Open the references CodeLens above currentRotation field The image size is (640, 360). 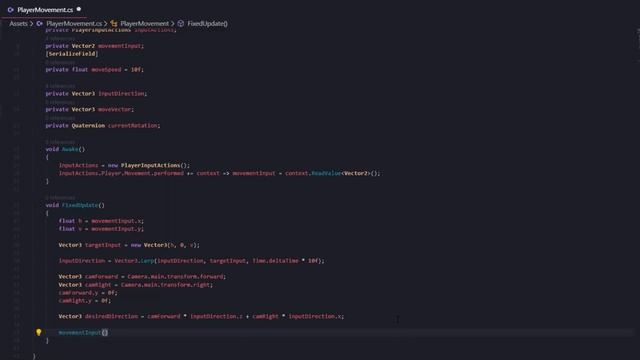coord(60,118)
